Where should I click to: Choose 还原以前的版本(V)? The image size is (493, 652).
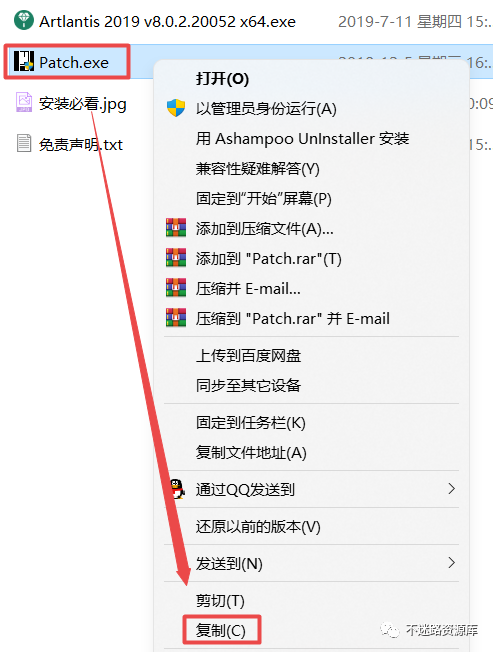point(258,527)
